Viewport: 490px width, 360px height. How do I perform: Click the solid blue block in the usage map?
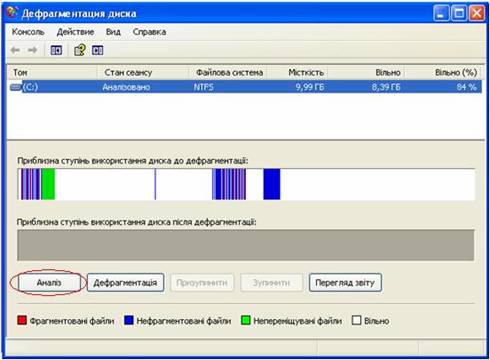click(x=272, y=184)
